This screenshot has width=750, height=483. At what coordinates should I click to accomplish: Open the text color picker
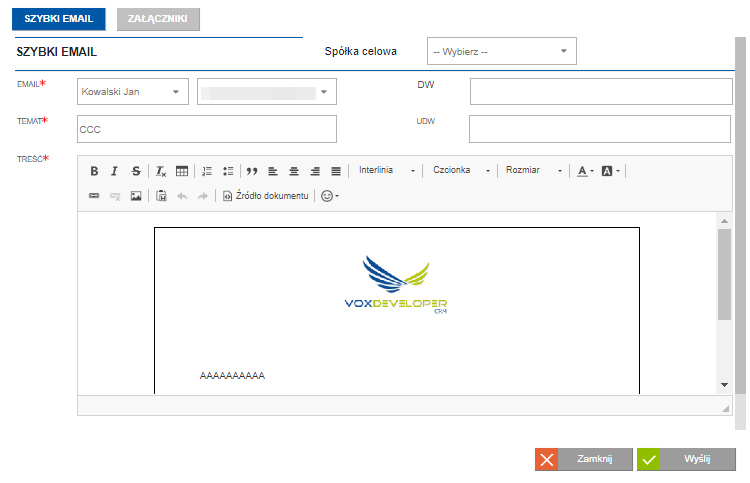pyautogui.click(x=585, y=171)
